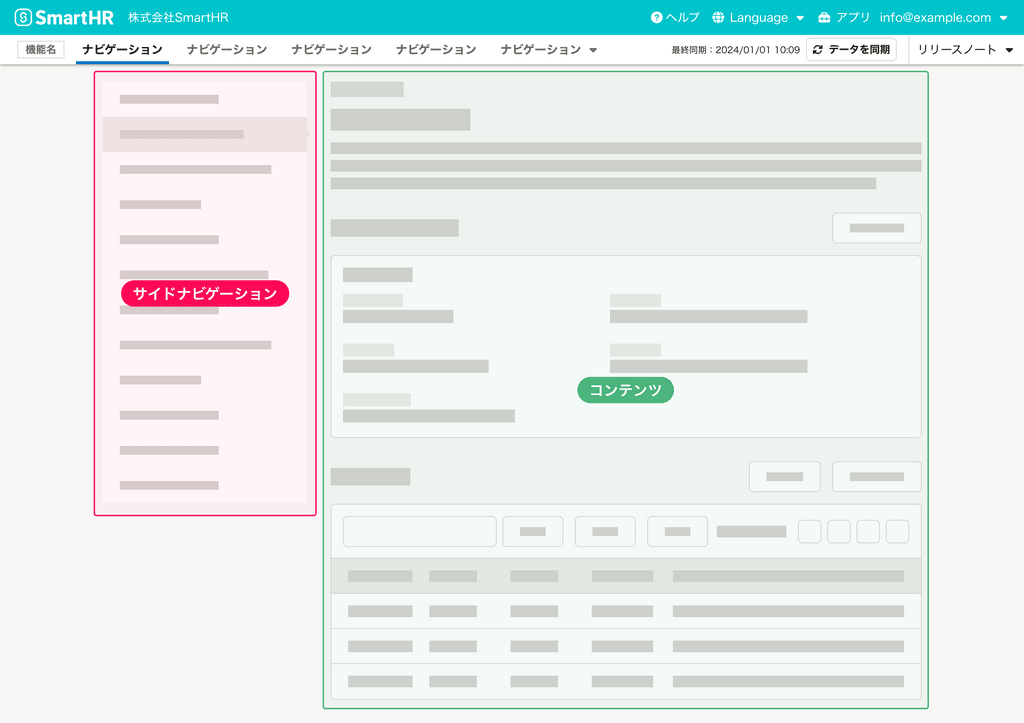This screenshot has width=1024, height=723.
Task: Select the third ナビゲーション tab
Action: click(x=331, y=48)
